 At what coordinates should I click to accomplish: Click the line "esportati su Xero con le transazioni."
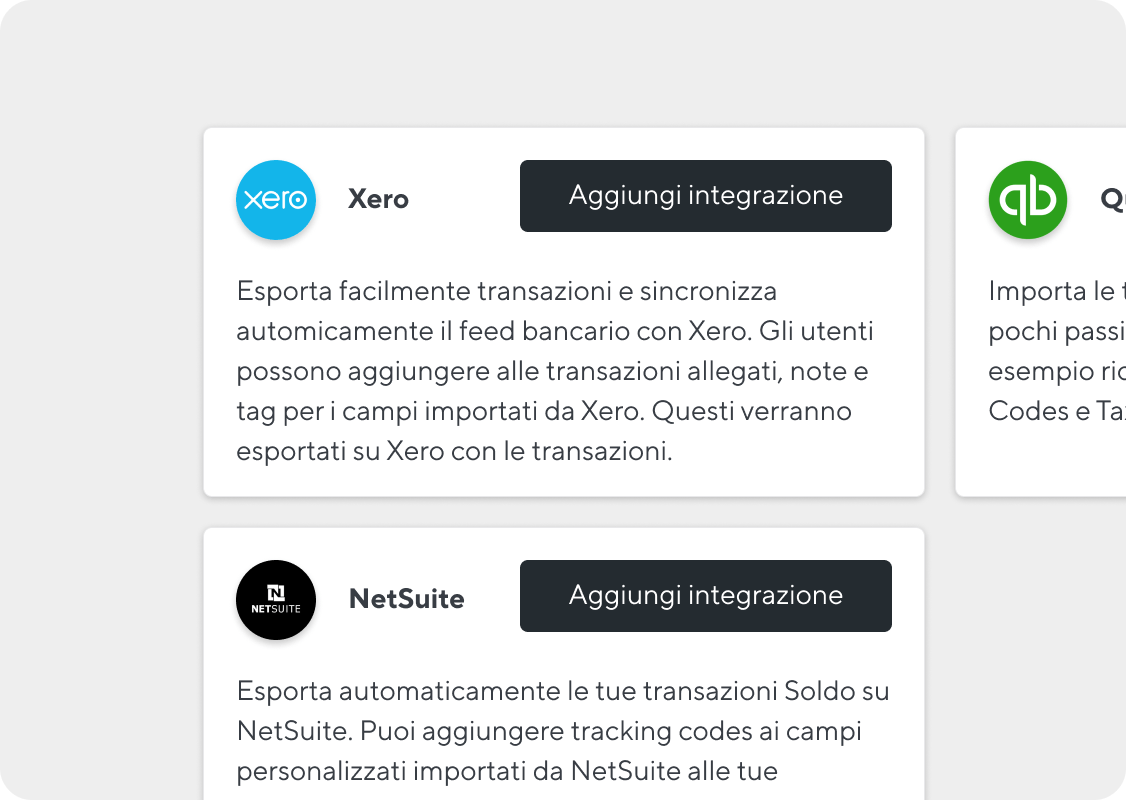pos(455,451)
